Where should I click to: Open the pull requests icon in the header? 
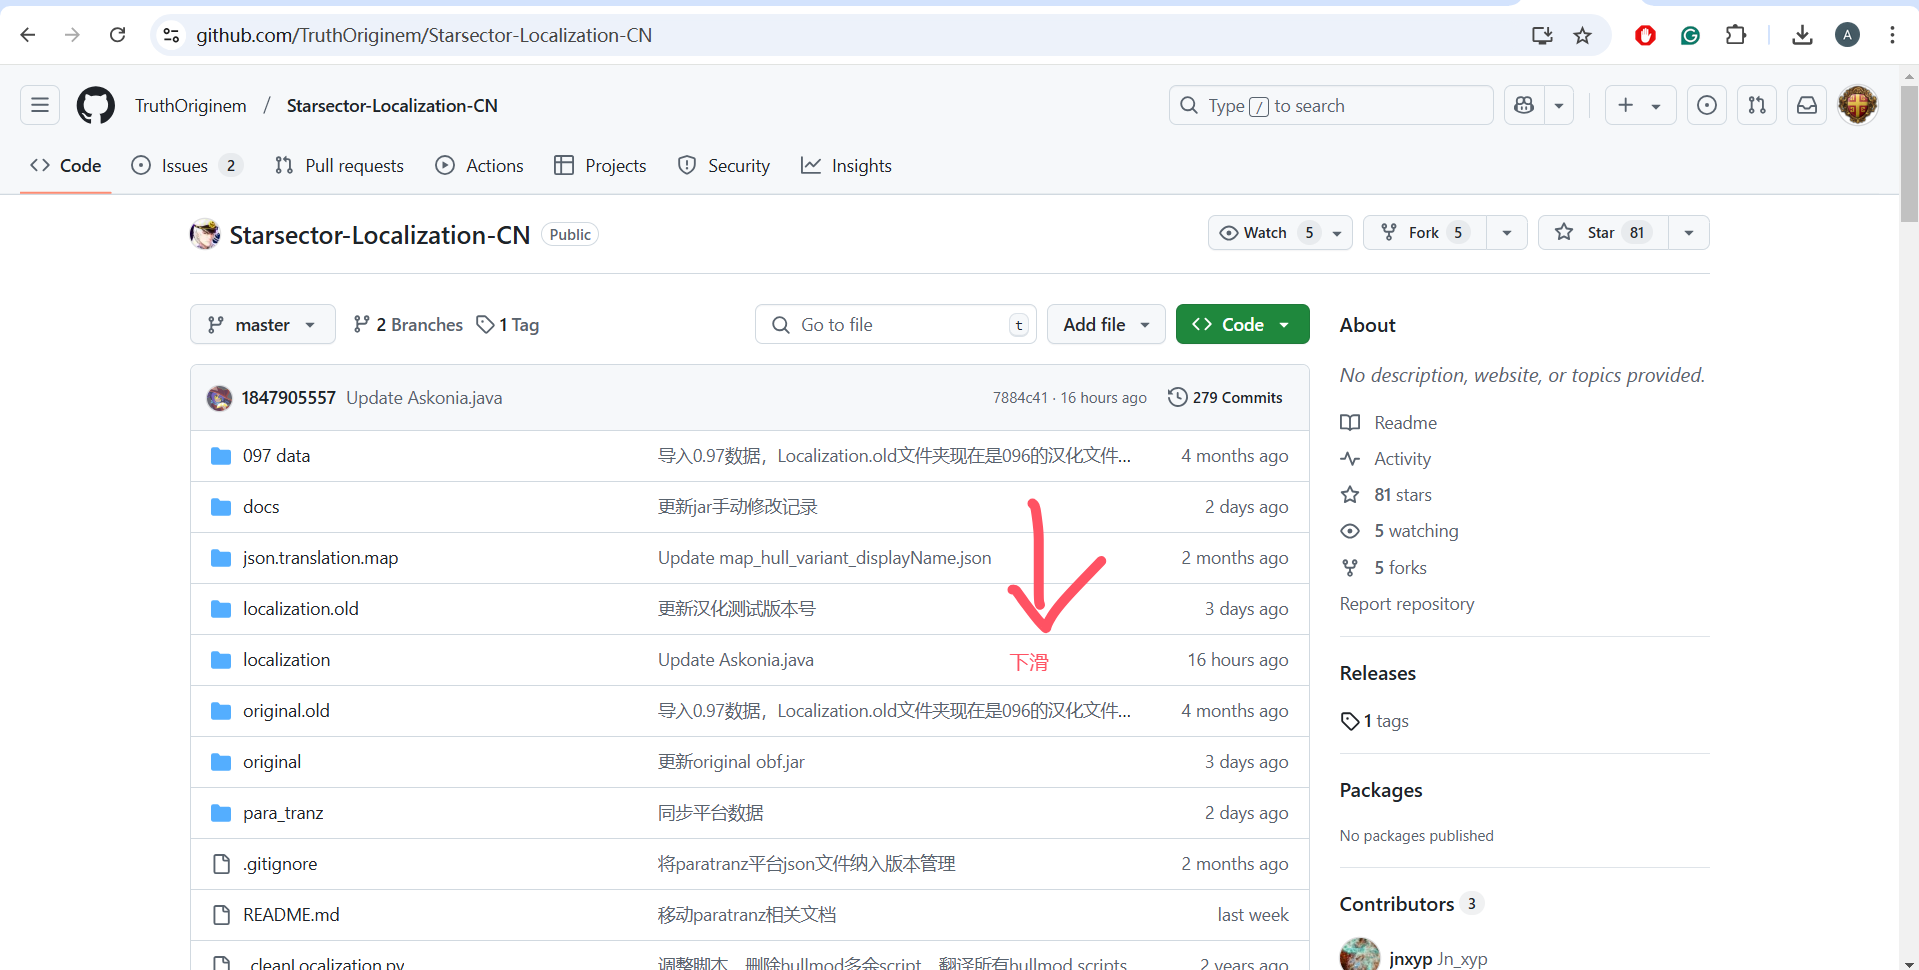tap(1757, 105)
